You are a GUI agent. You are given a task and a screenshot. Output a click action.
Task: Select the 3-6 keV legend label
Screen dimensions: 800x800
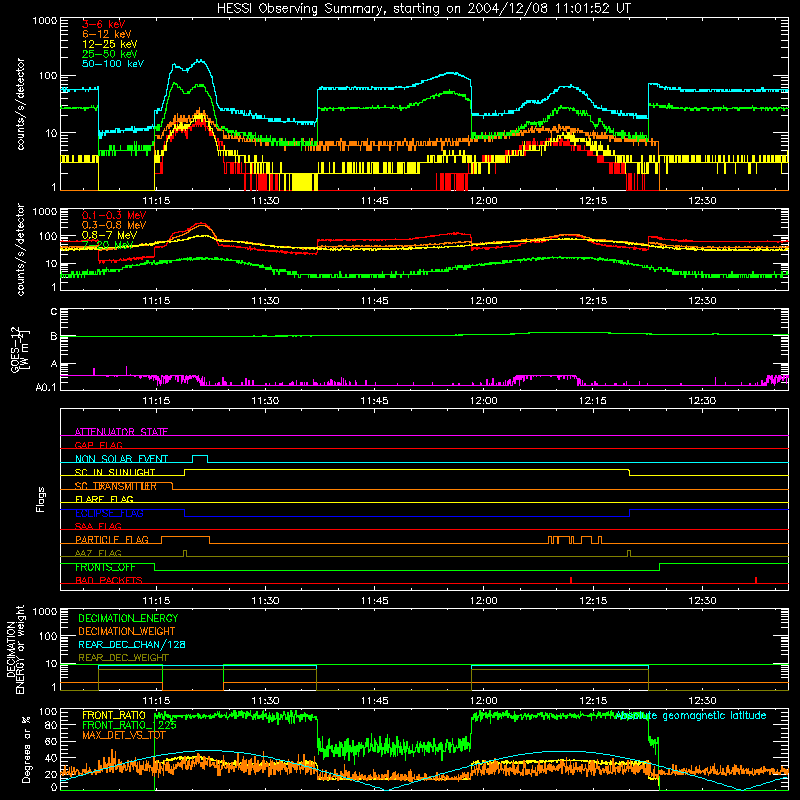[103, 24]
